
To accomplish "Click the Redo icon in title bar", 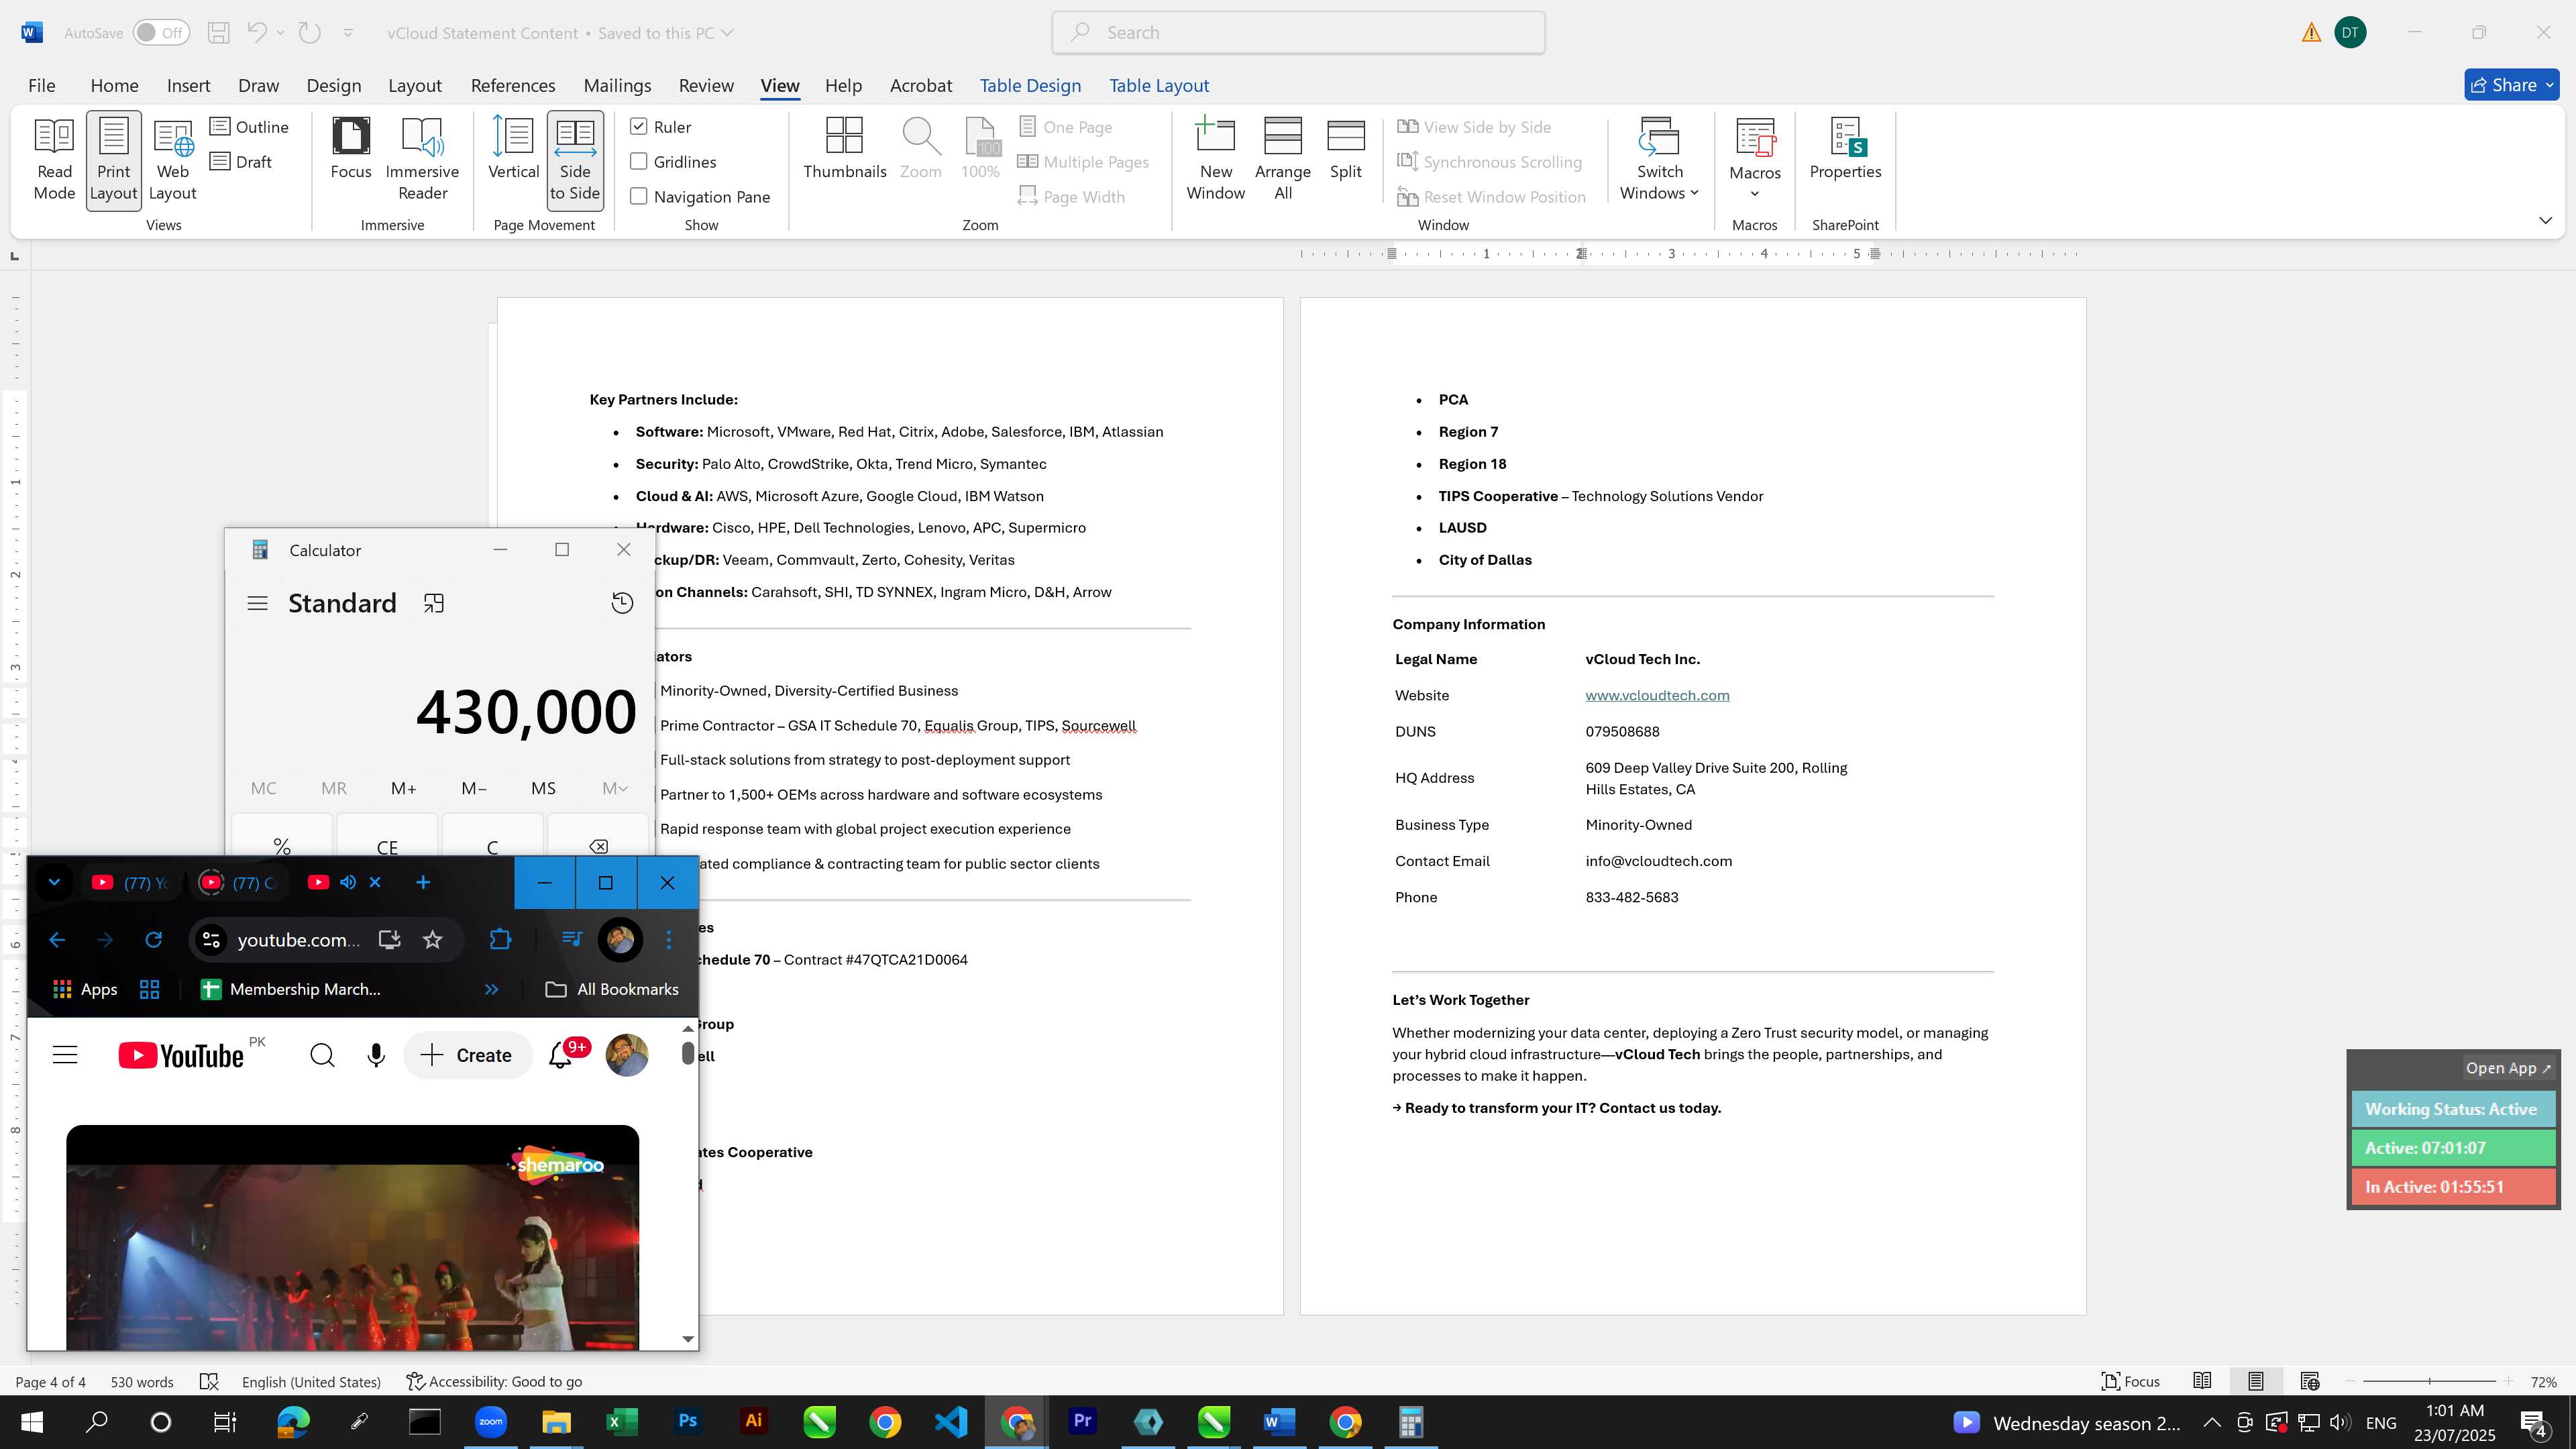I will tap(310, 32).
